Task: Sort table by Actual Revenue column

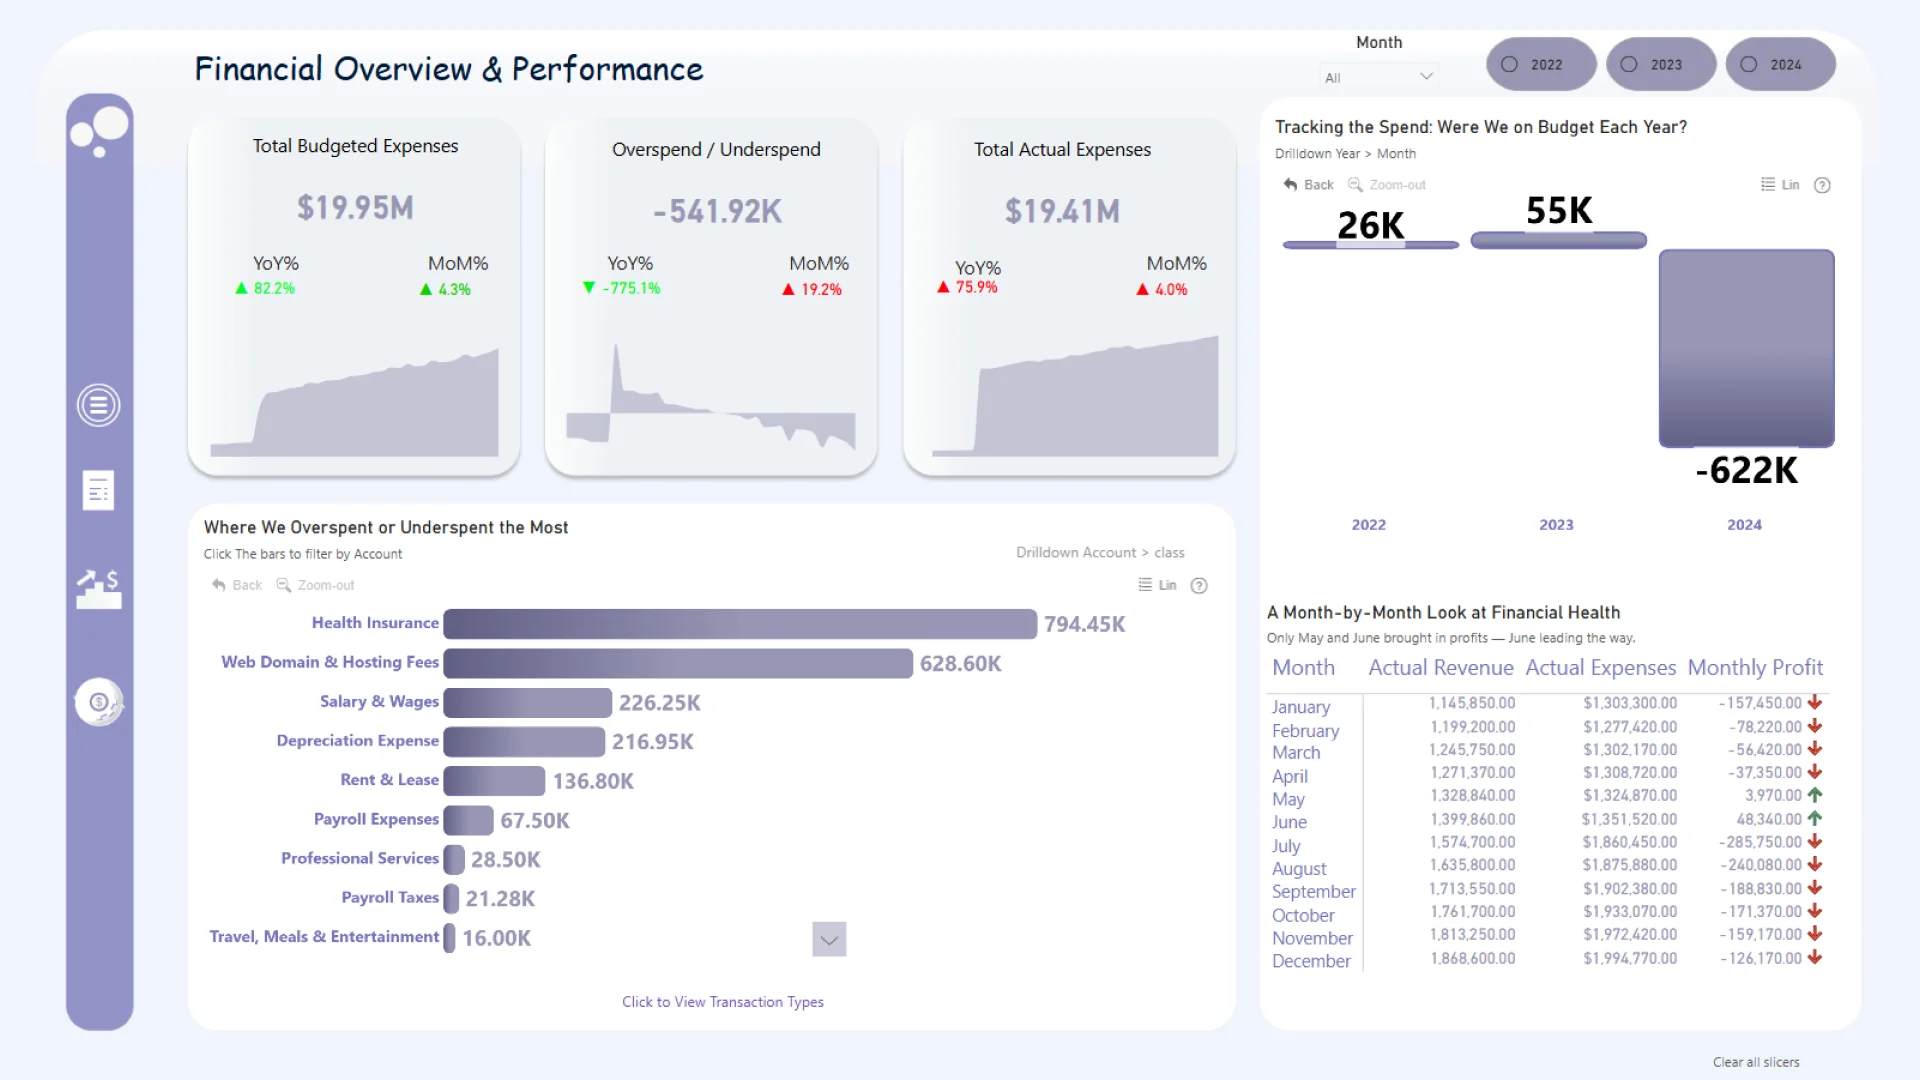Action: point(1440,667)
